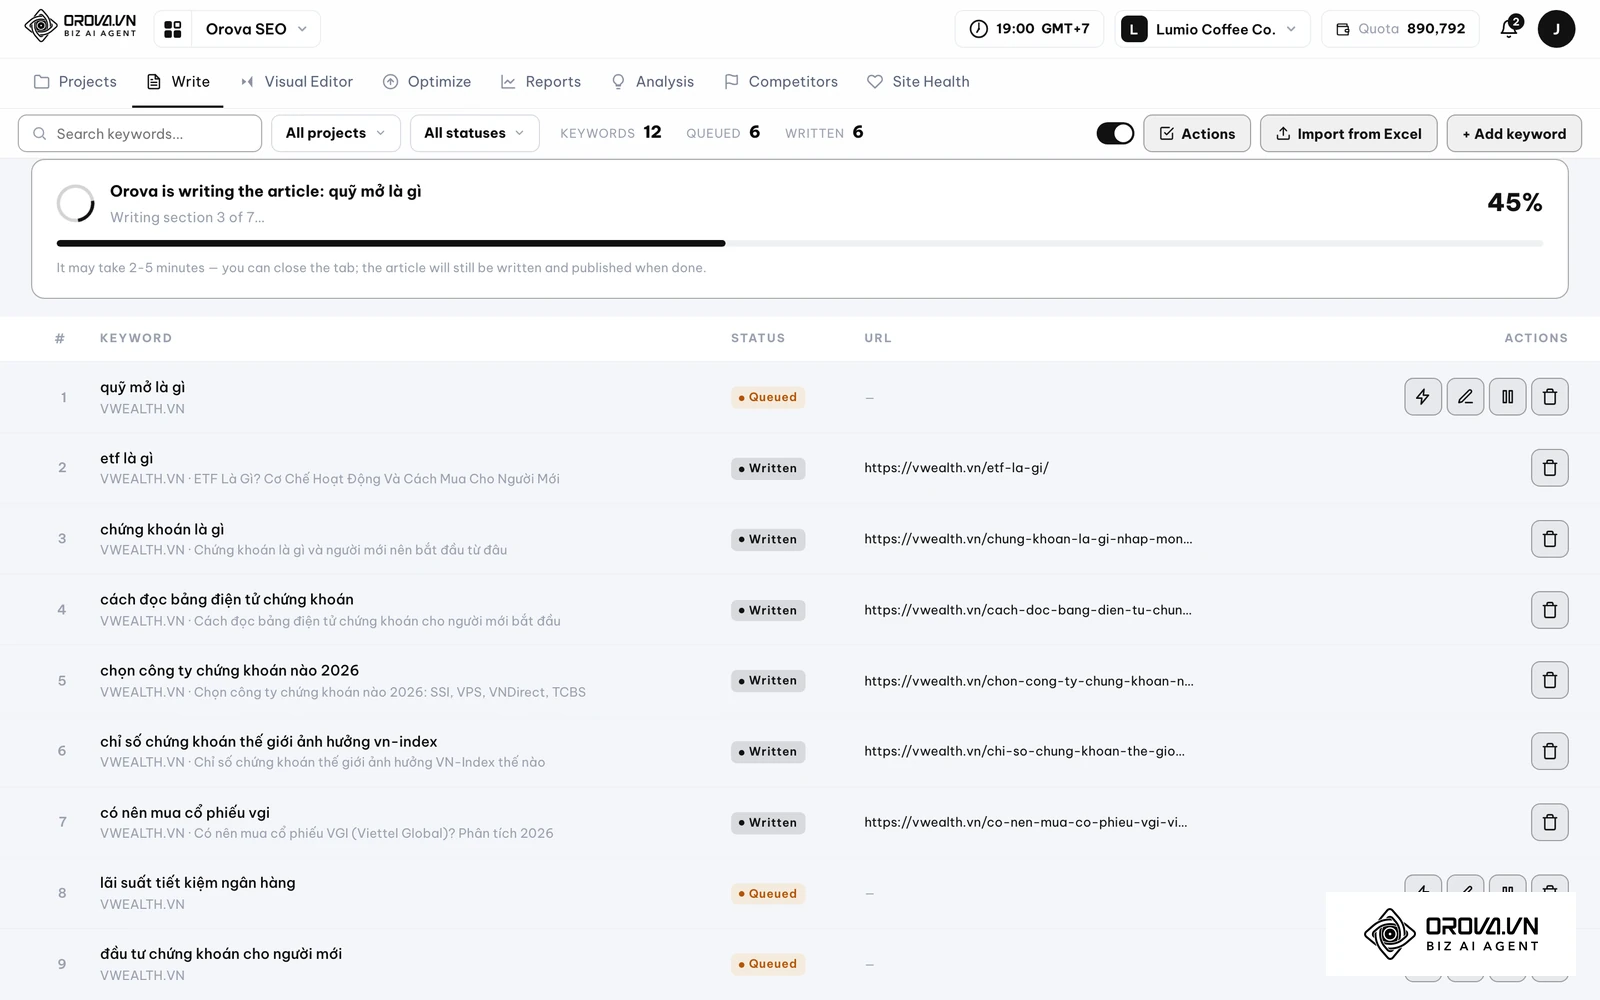Select the Write tab

pos(178,82)
